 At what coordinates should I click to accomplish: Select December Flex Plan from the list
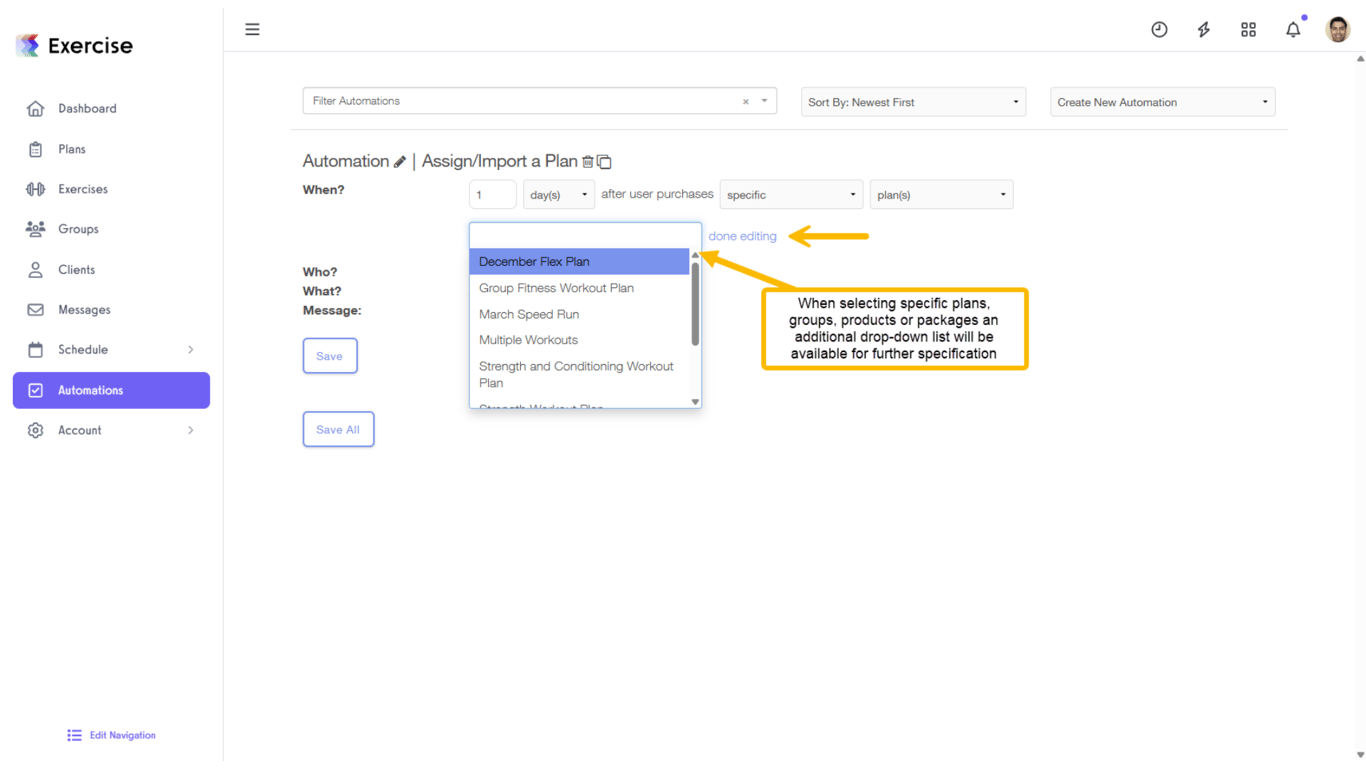(546, 261)
